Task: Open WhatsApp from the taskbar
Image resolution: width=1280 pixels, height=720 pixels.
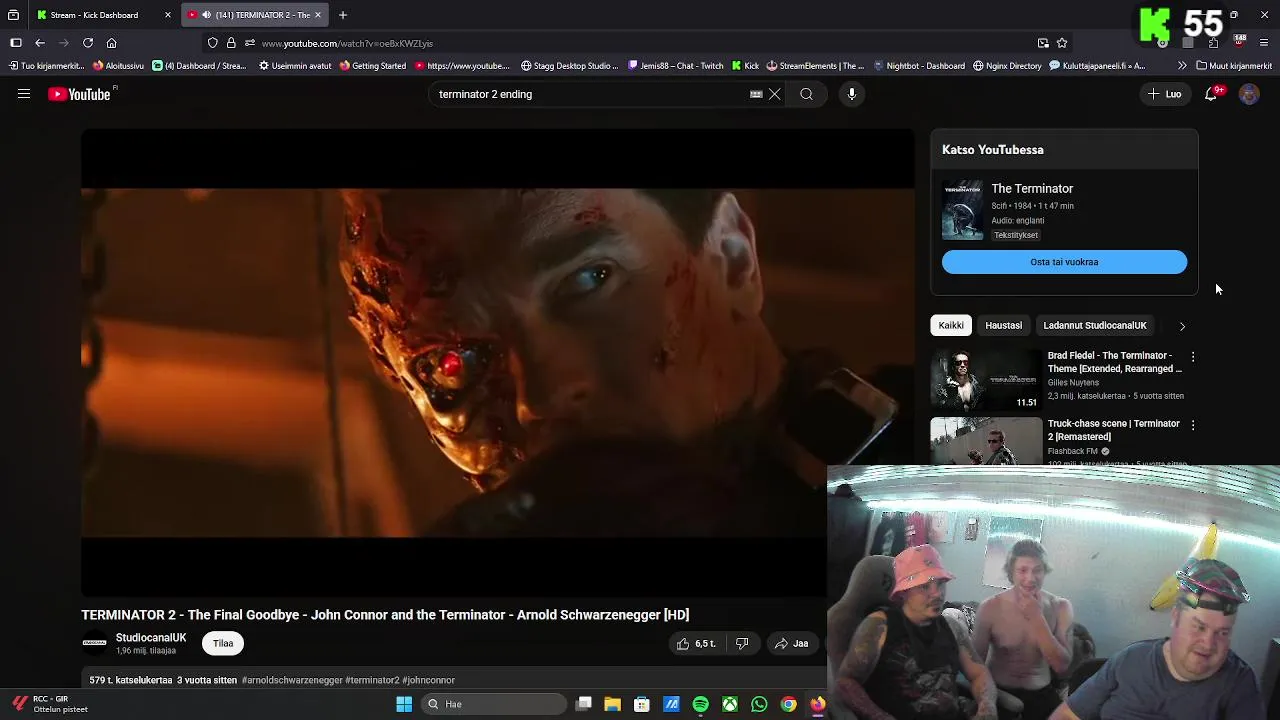Action: click(759, 704)
